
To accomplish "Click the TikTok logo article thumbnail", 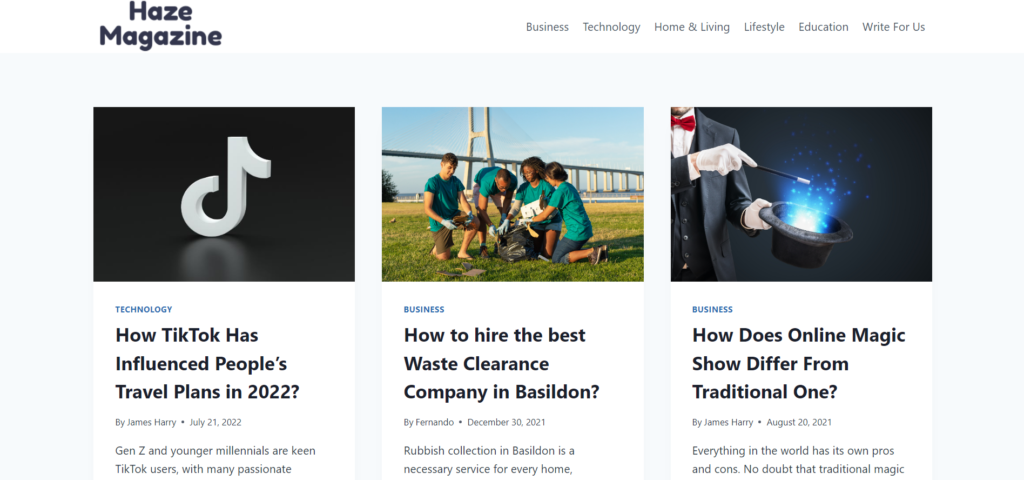I will coord(224,194).
